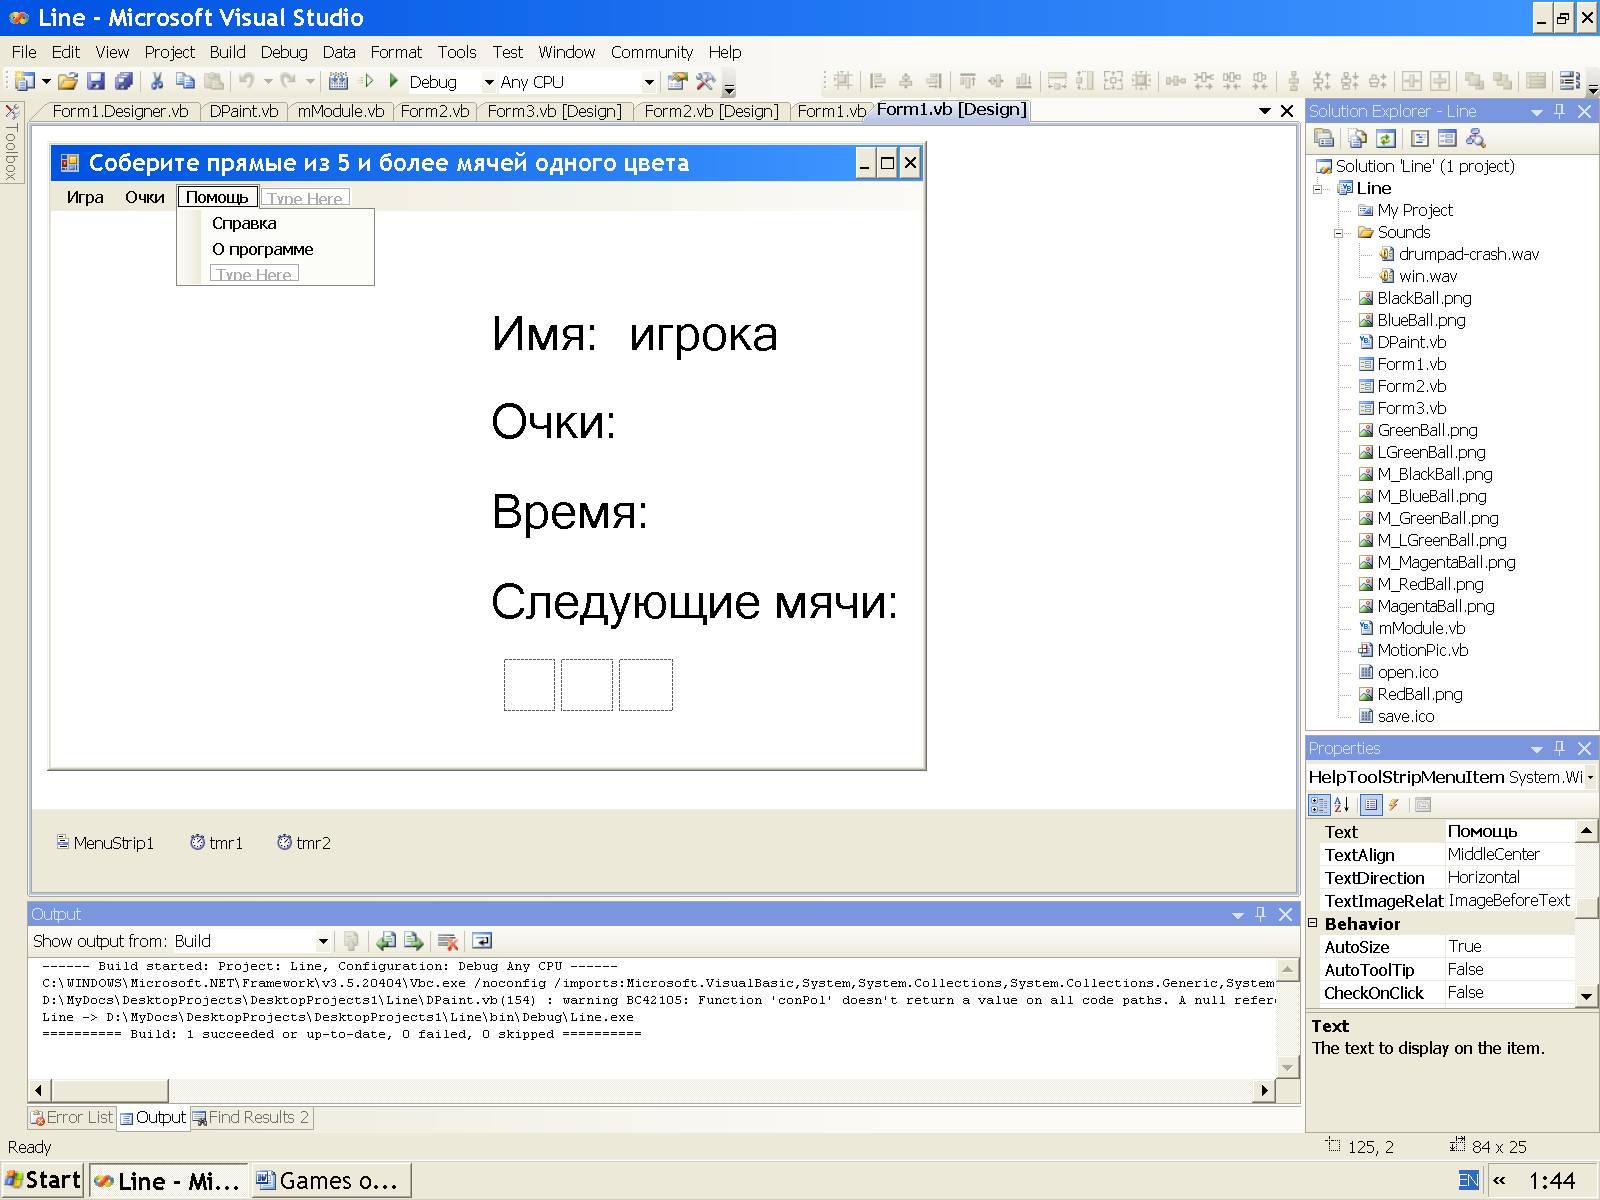
Task: Click Show All Files in Solution Explorer
Action: pos(1357,139)
